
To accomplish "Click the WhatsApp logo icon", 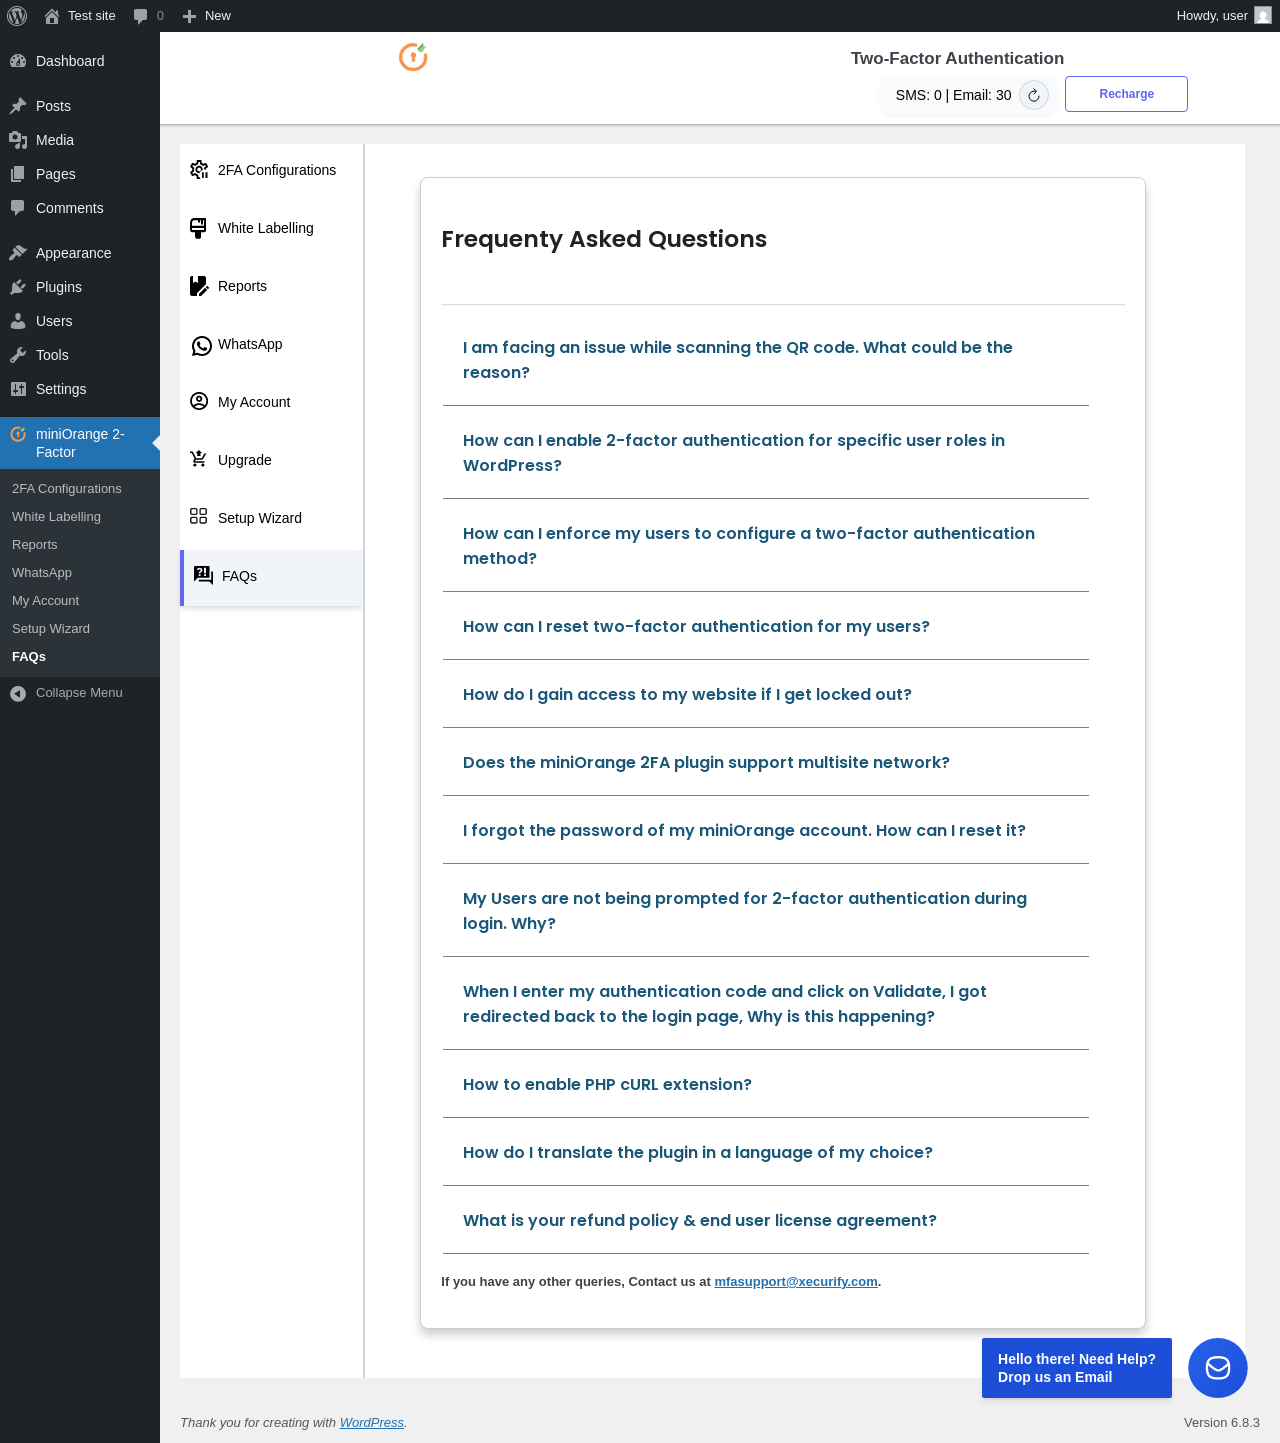I will click(x=201, y=345).
